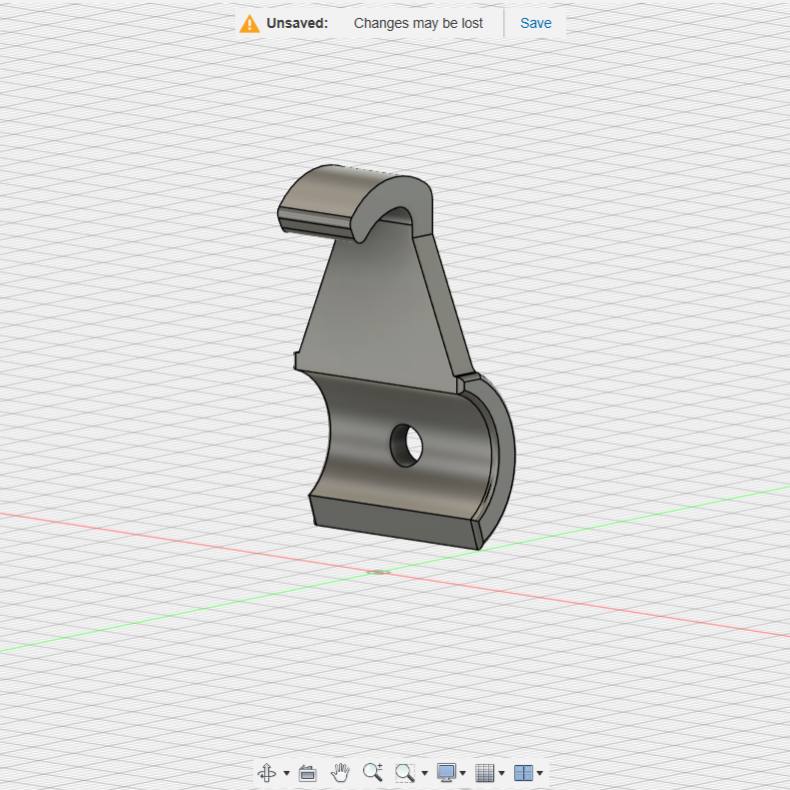Open the Grid and Snaps icon
Screen dimensions: 790x790
[x=485, y=773]
